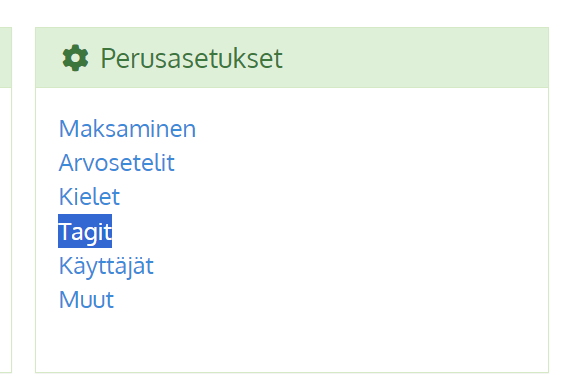The image size is (569, 374).
Task: Select the Kielet link
Action: point(89,197)
